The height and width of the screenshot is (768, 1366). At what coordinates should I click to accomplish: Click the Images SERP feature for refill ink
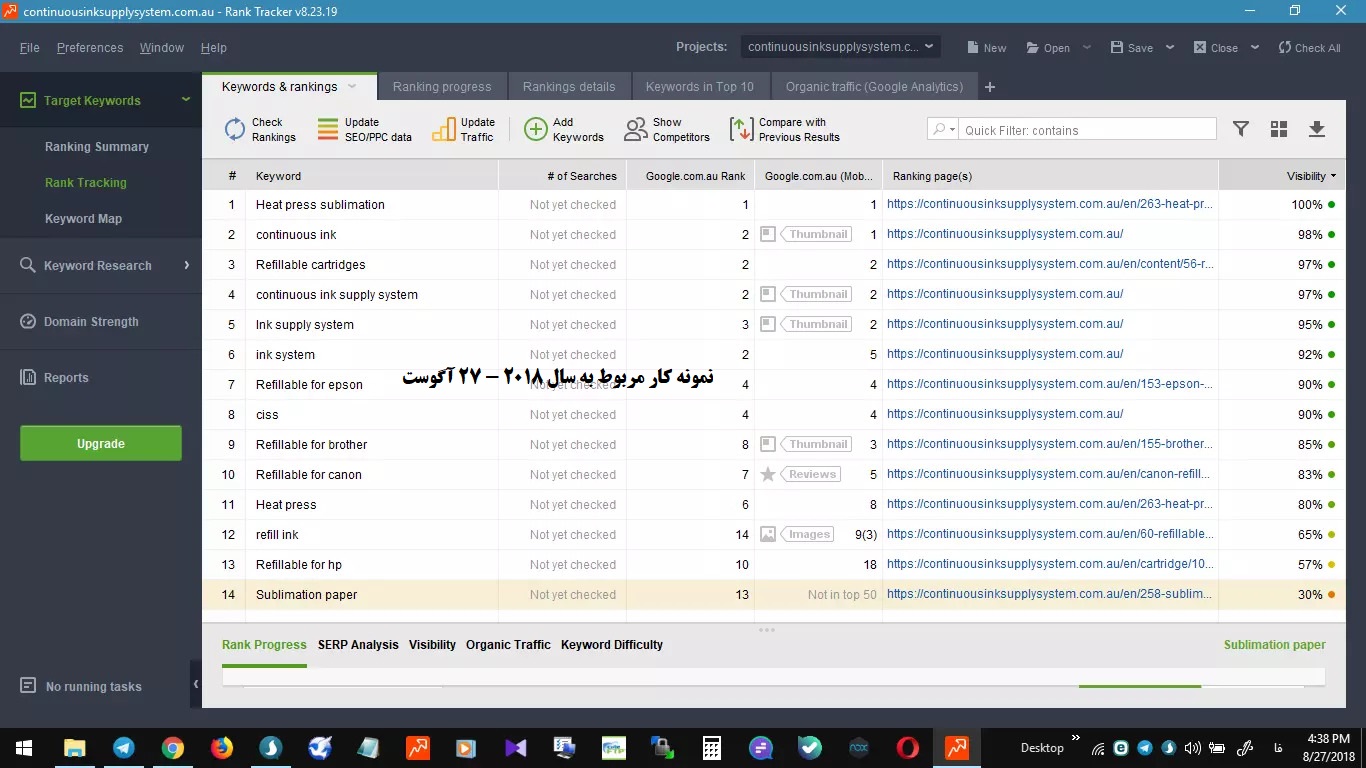(x=797, y=534)
